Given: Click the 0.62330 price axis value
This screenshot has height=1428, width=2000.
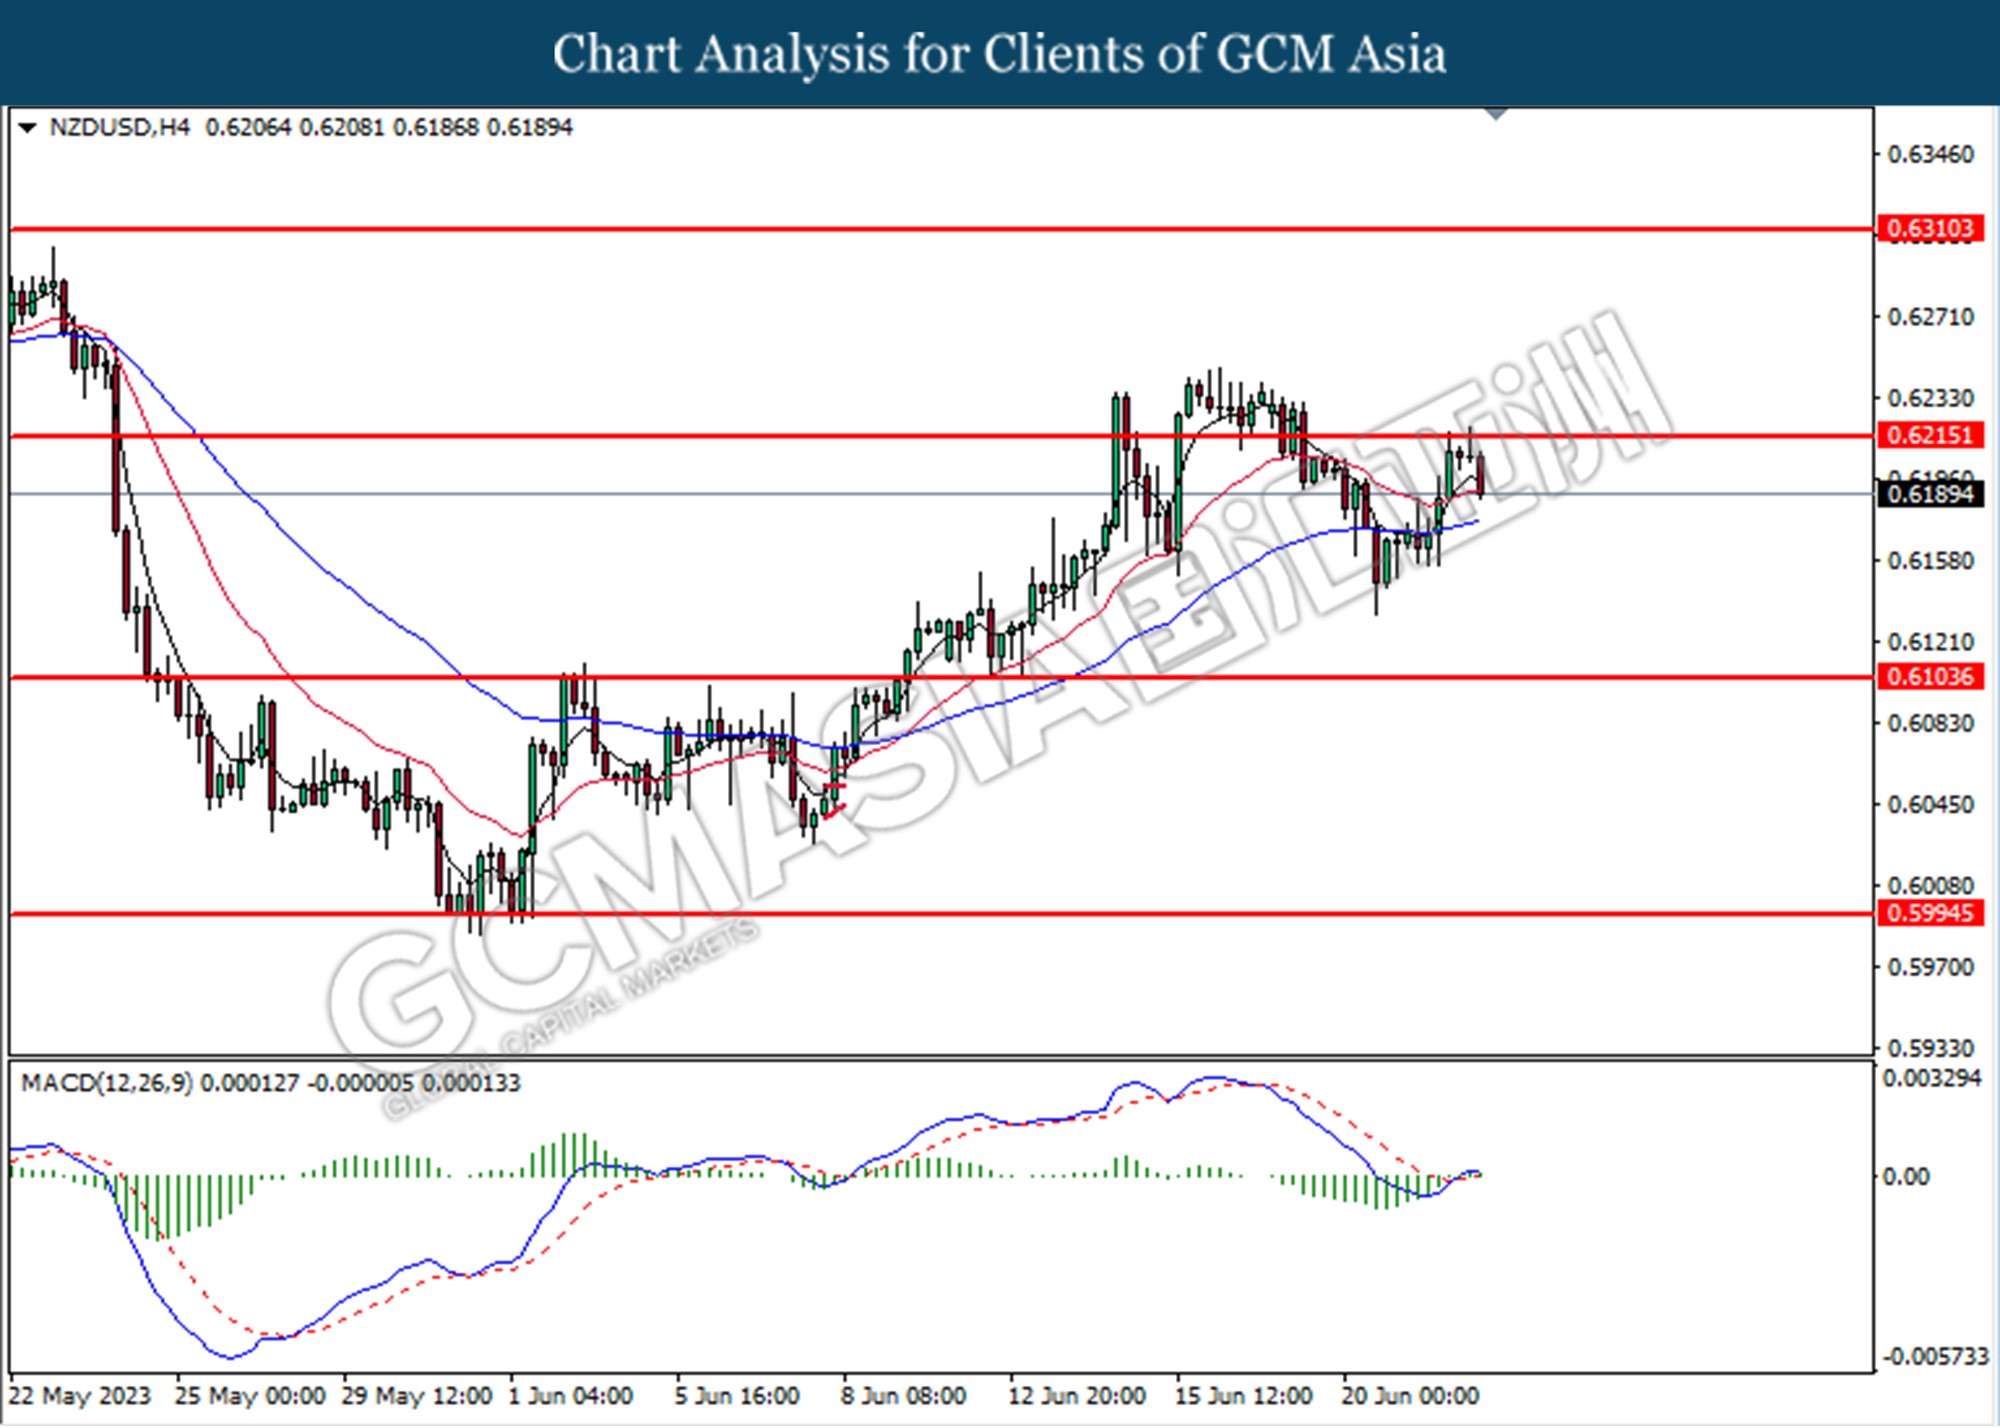Looking at the screenshot, I should click(1930, 398).
